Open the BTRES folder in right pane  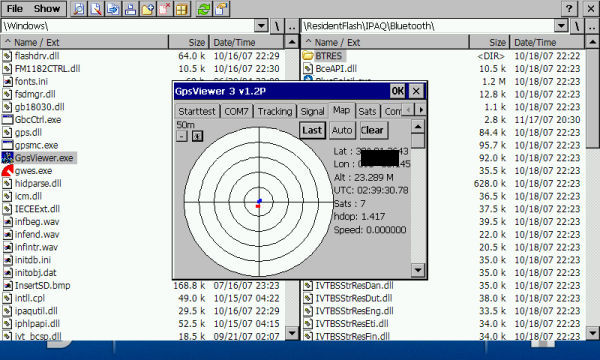328,56
